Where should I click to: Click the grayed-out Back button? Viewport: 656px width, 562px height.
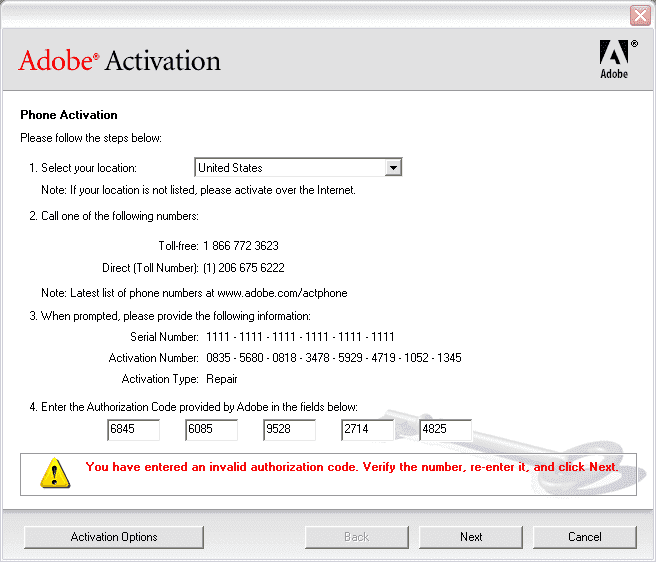[356, 537]
